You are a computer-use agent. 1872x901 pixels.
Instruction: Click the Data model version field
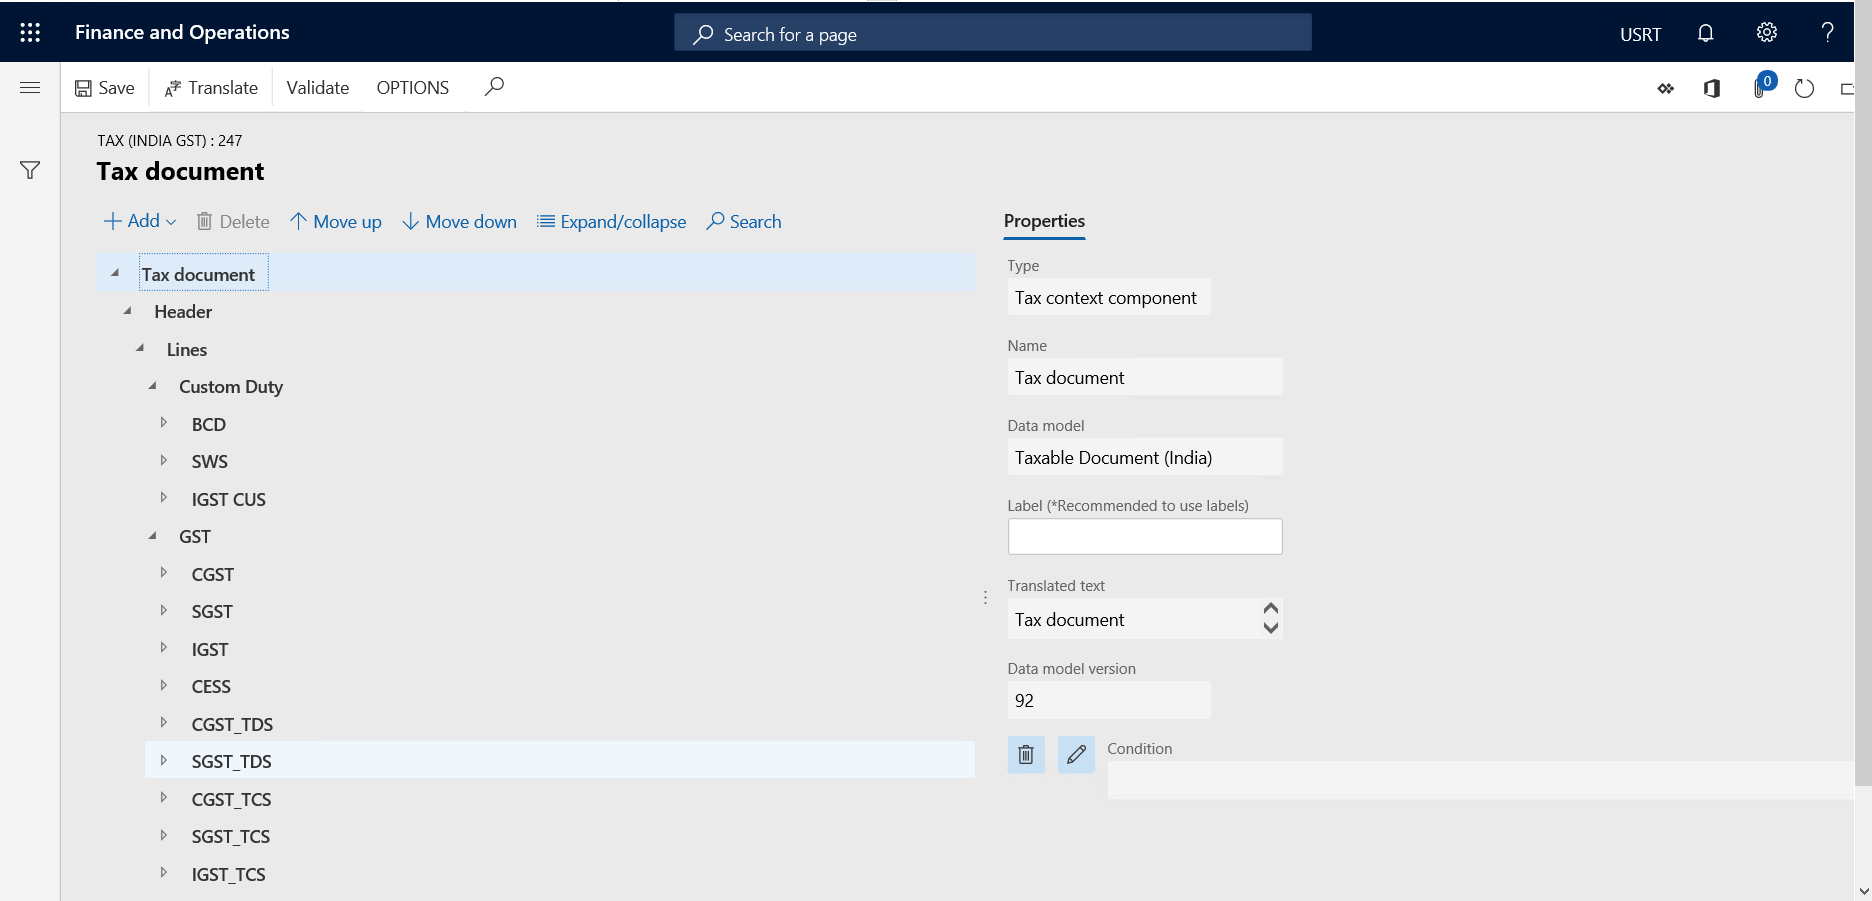tap(1109, 701)
